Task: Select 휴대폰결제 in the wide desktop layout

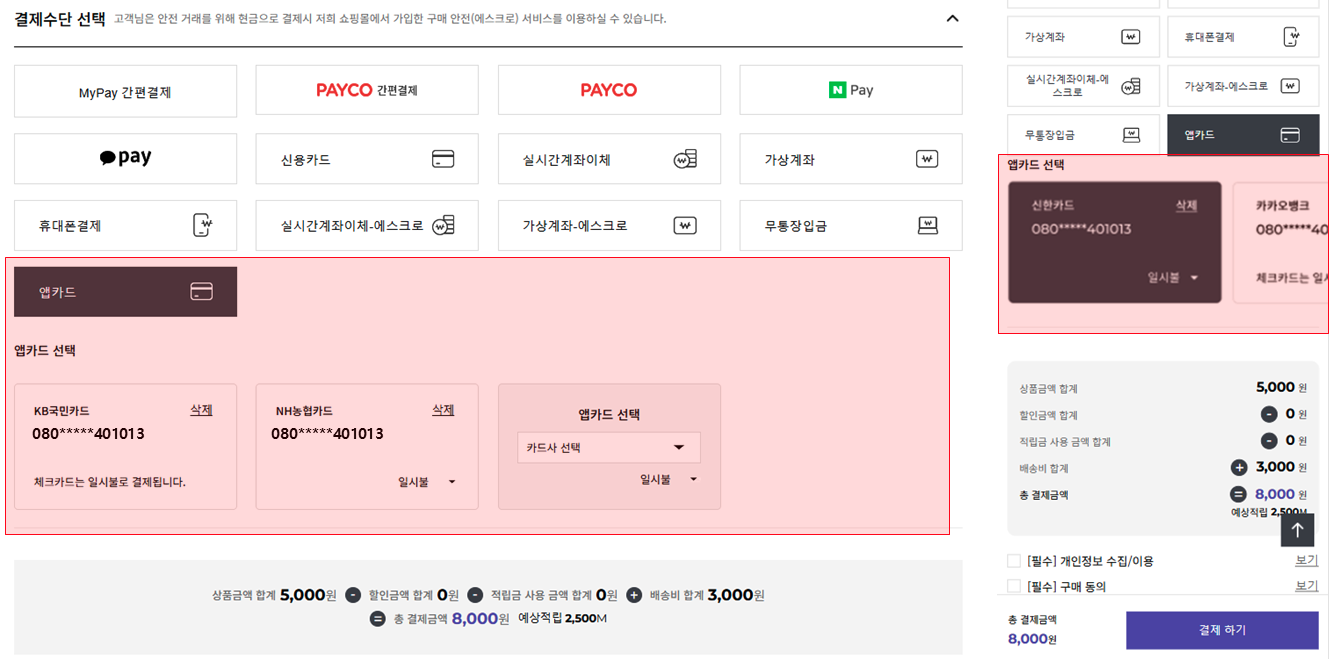Action: (x=125, y=225)
